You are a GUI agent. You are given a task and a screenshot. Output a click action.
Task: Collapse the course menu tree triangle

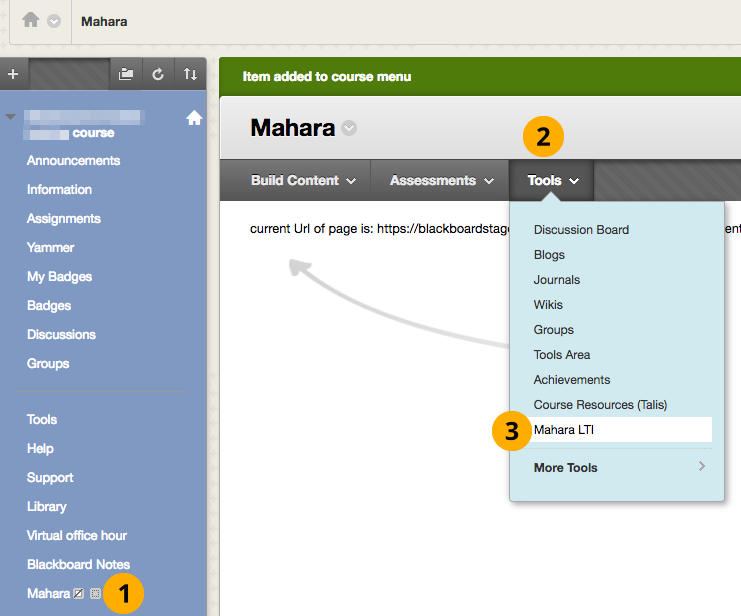coord(11,117)
